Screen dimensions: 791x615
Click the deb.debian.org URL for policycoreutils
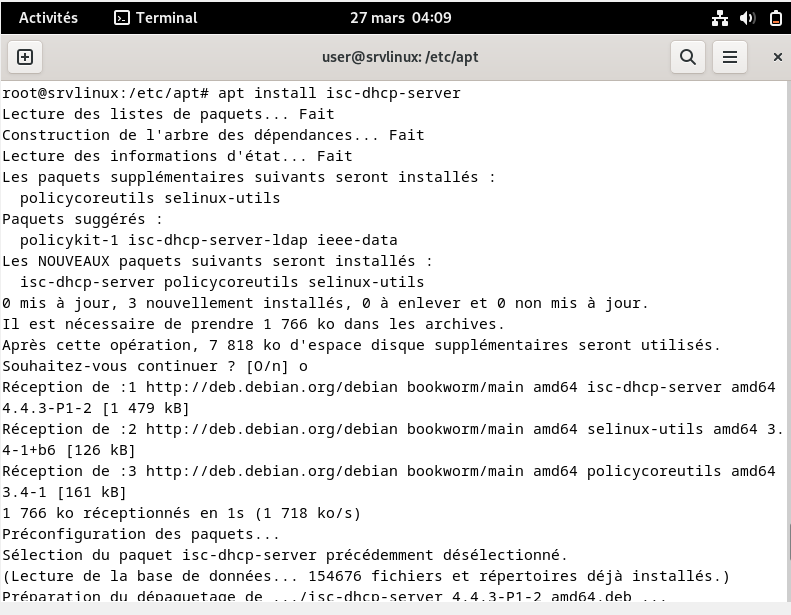261,471
